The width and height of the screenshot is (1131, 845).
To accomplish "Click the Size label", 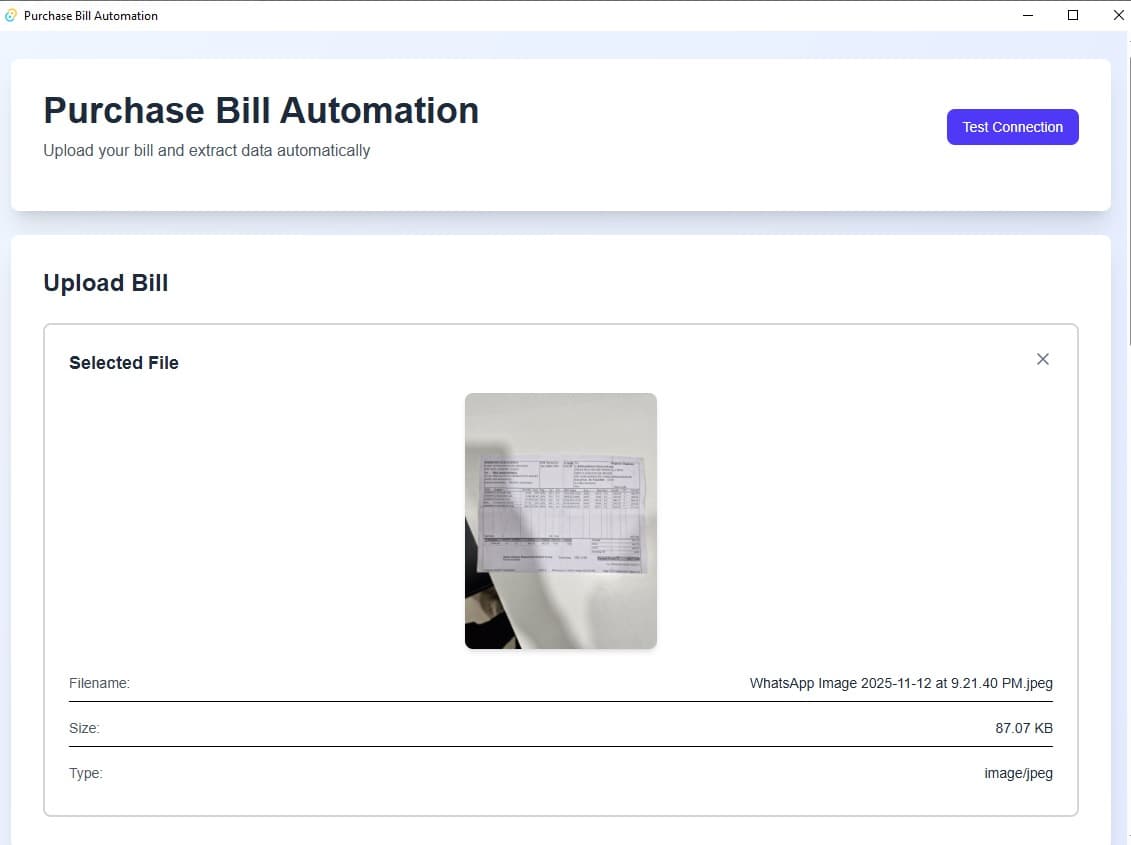I will [84, 729].
